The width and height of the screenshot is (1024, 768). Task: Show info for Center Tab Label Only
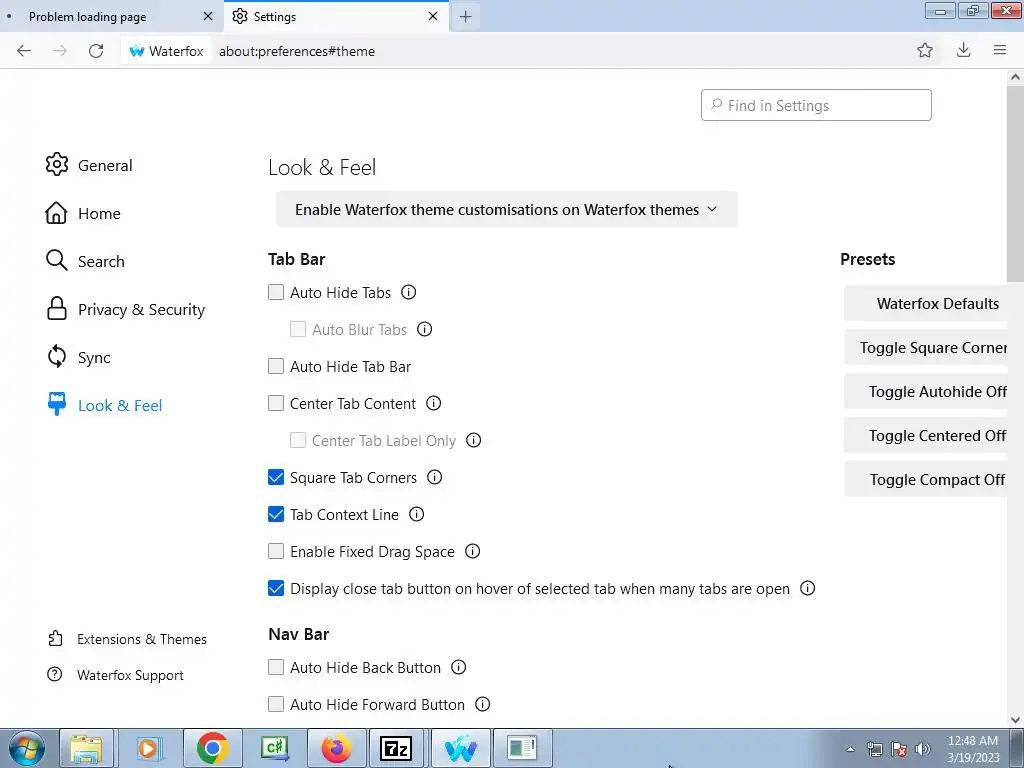(x=473, y=440)
